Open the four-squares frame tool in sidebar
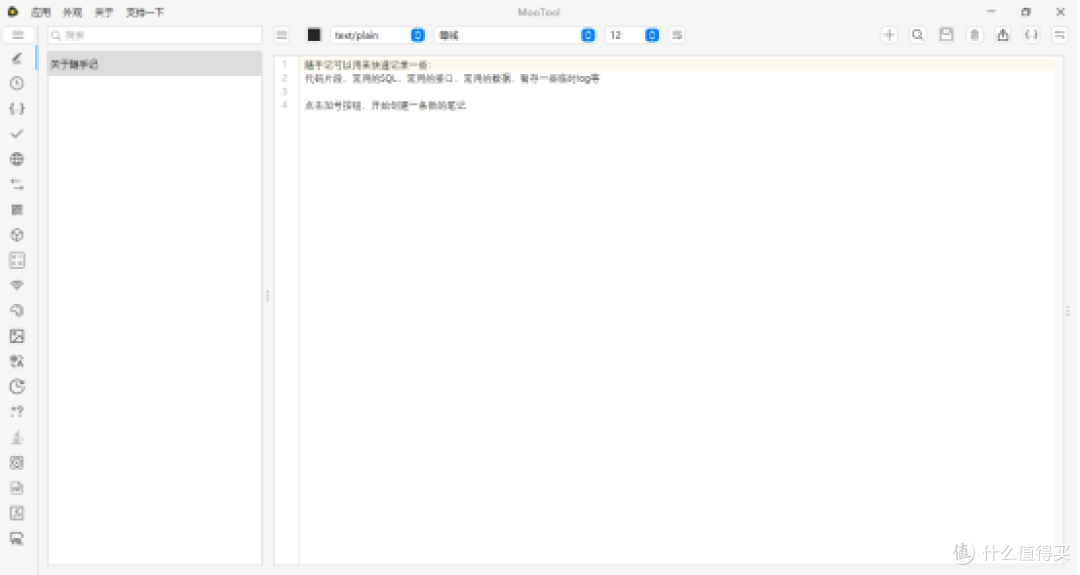The width and height of the screenshot is (1080, 575). 17,260
